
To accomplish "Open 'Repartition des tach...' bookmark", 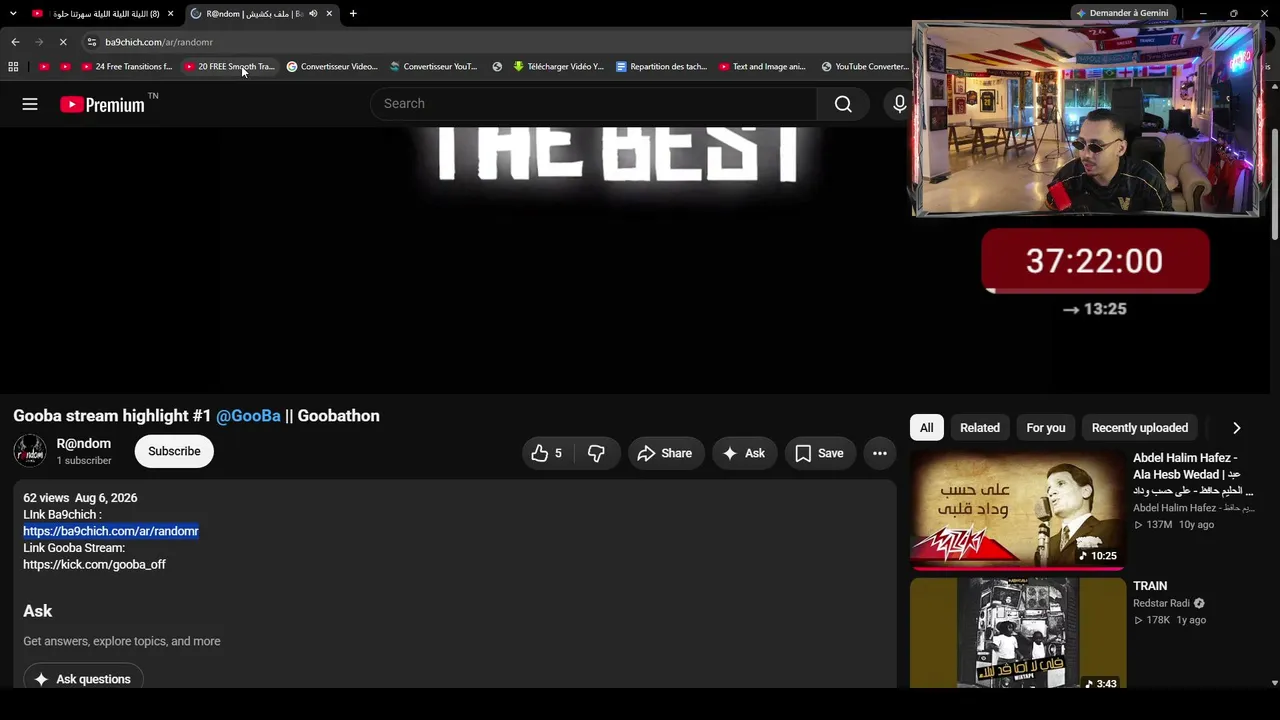I will click(662, 67).
